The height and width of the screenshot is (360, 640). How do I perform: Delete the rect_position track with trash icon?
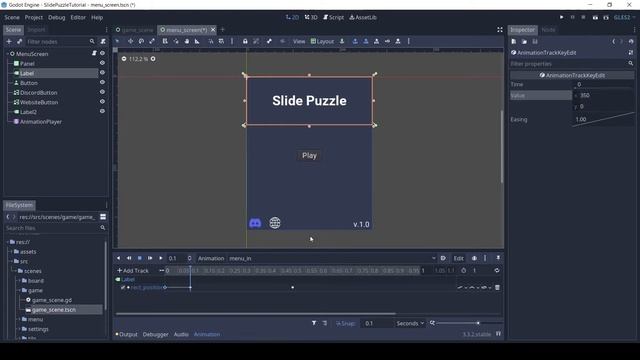(x=497, y=287)
